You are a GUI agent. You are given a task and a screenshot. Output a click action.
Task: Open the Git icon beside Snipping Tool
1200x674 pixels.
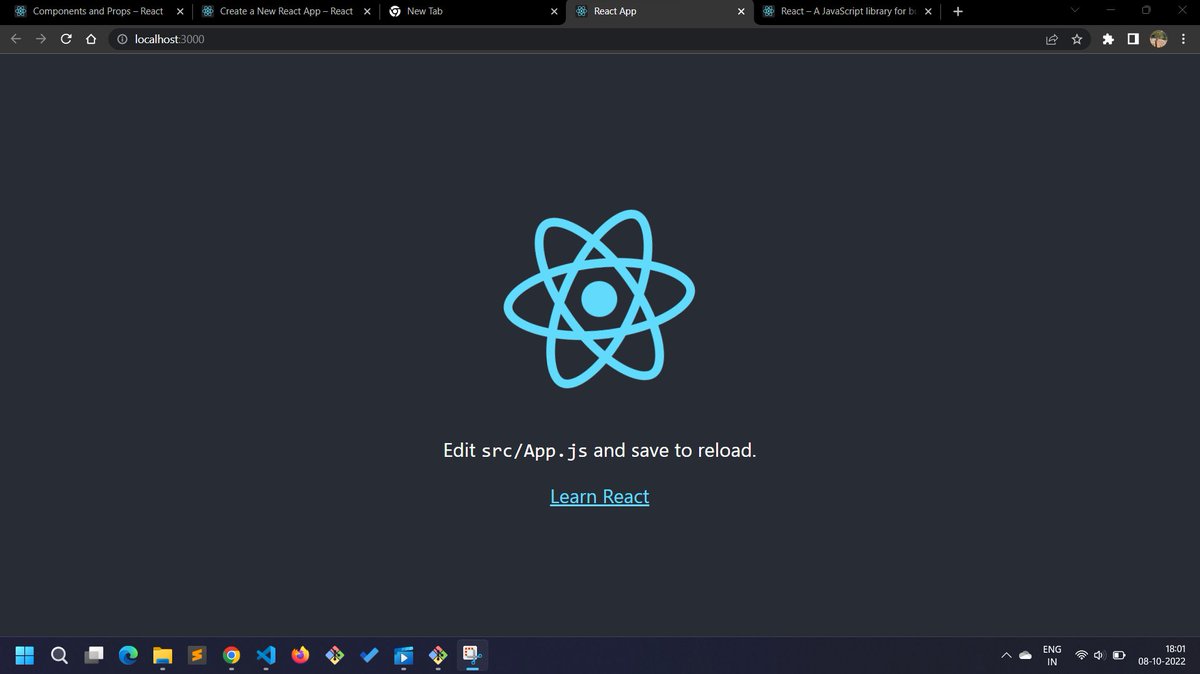click(x=437, y=656)
